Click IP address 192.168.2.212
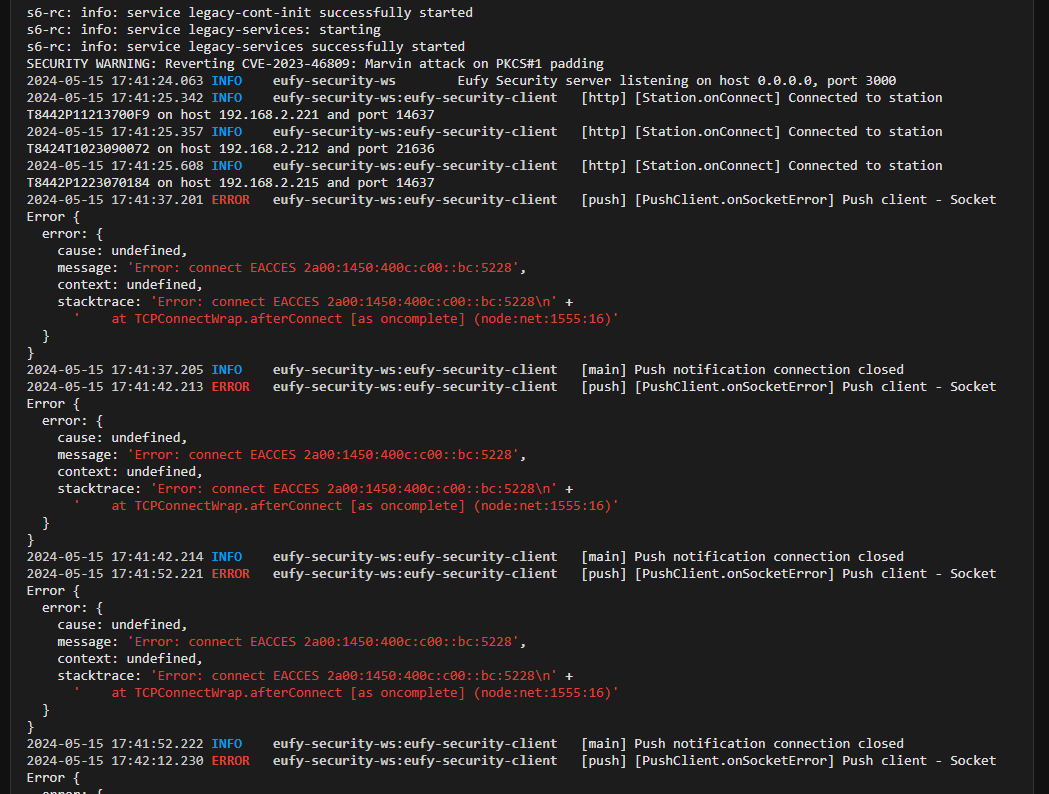The image size is (1049, 794). [269, 148]
